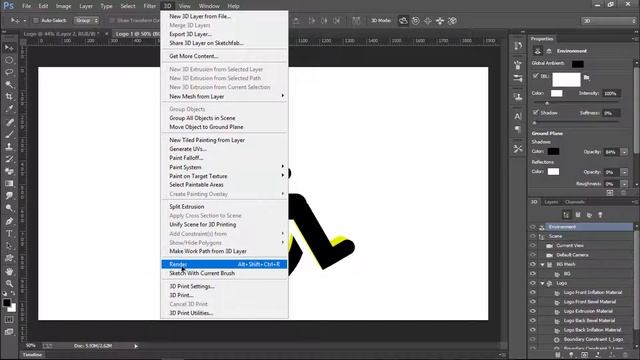Select the Elliptical Marquee tool

9,60
